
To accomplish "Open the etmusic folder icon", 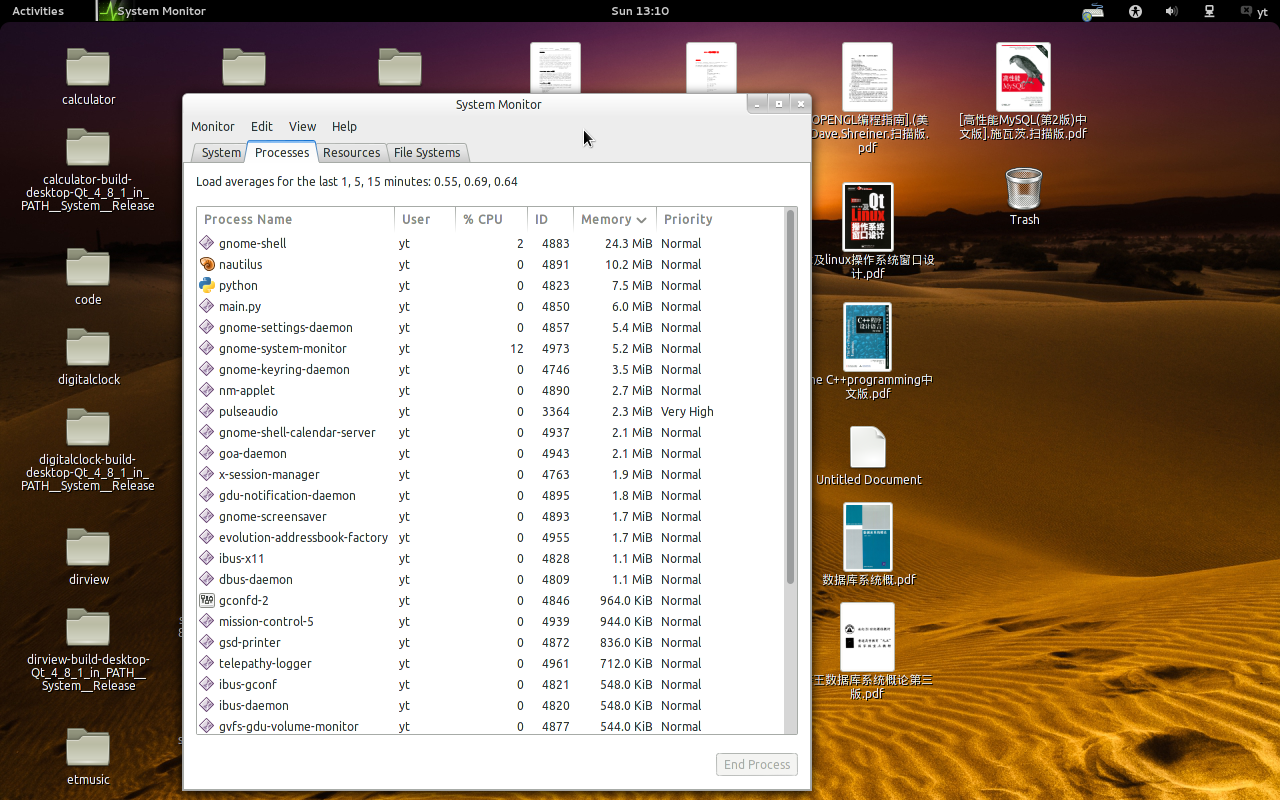I will [x=88, y=747].
